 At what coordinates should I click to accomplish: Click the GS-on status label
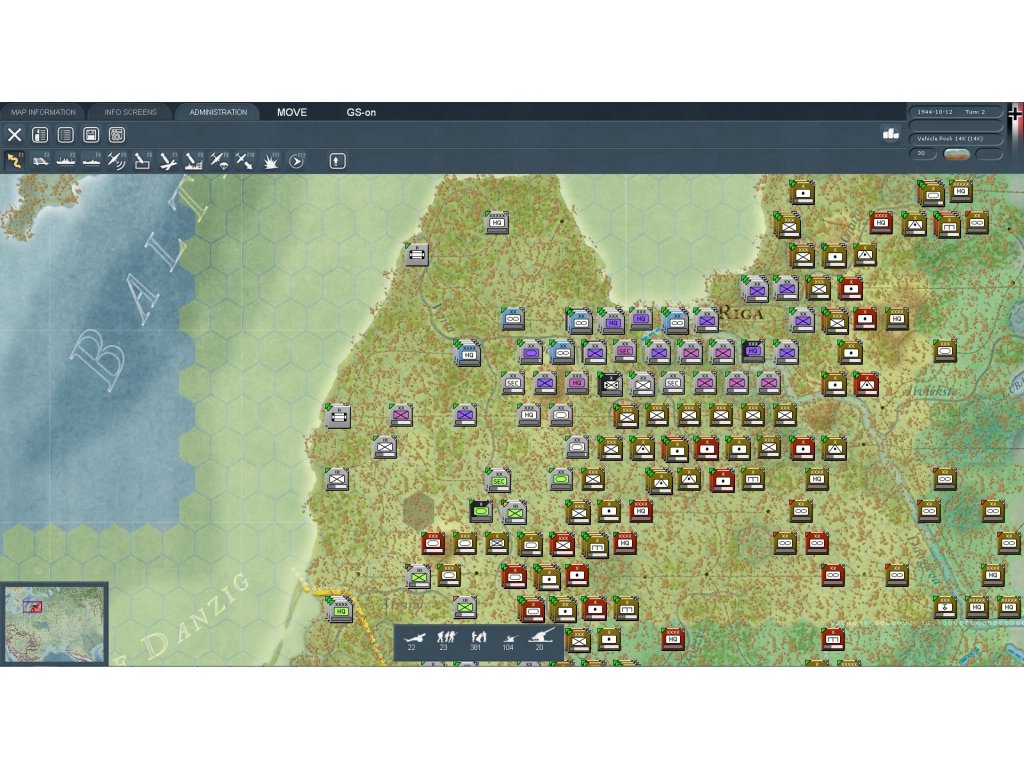click(361, 112)
